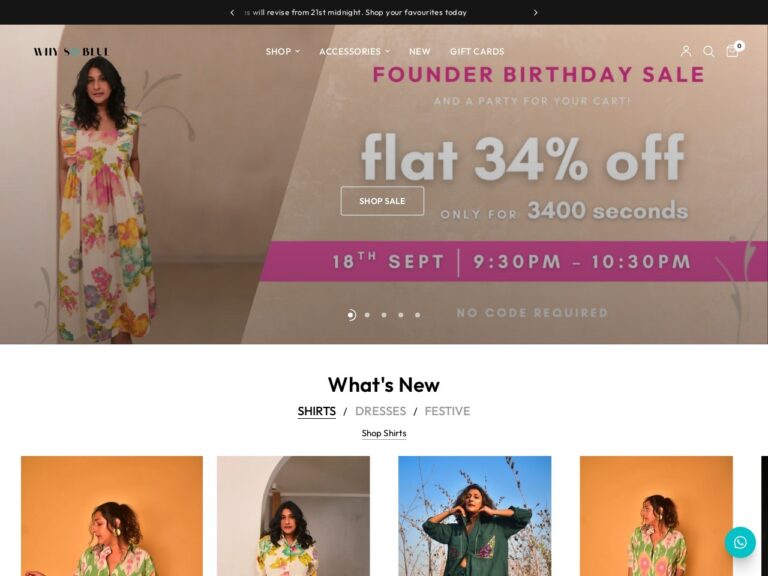Click the Why So Blue logo
768x576 pixels.
coord(71,51)
